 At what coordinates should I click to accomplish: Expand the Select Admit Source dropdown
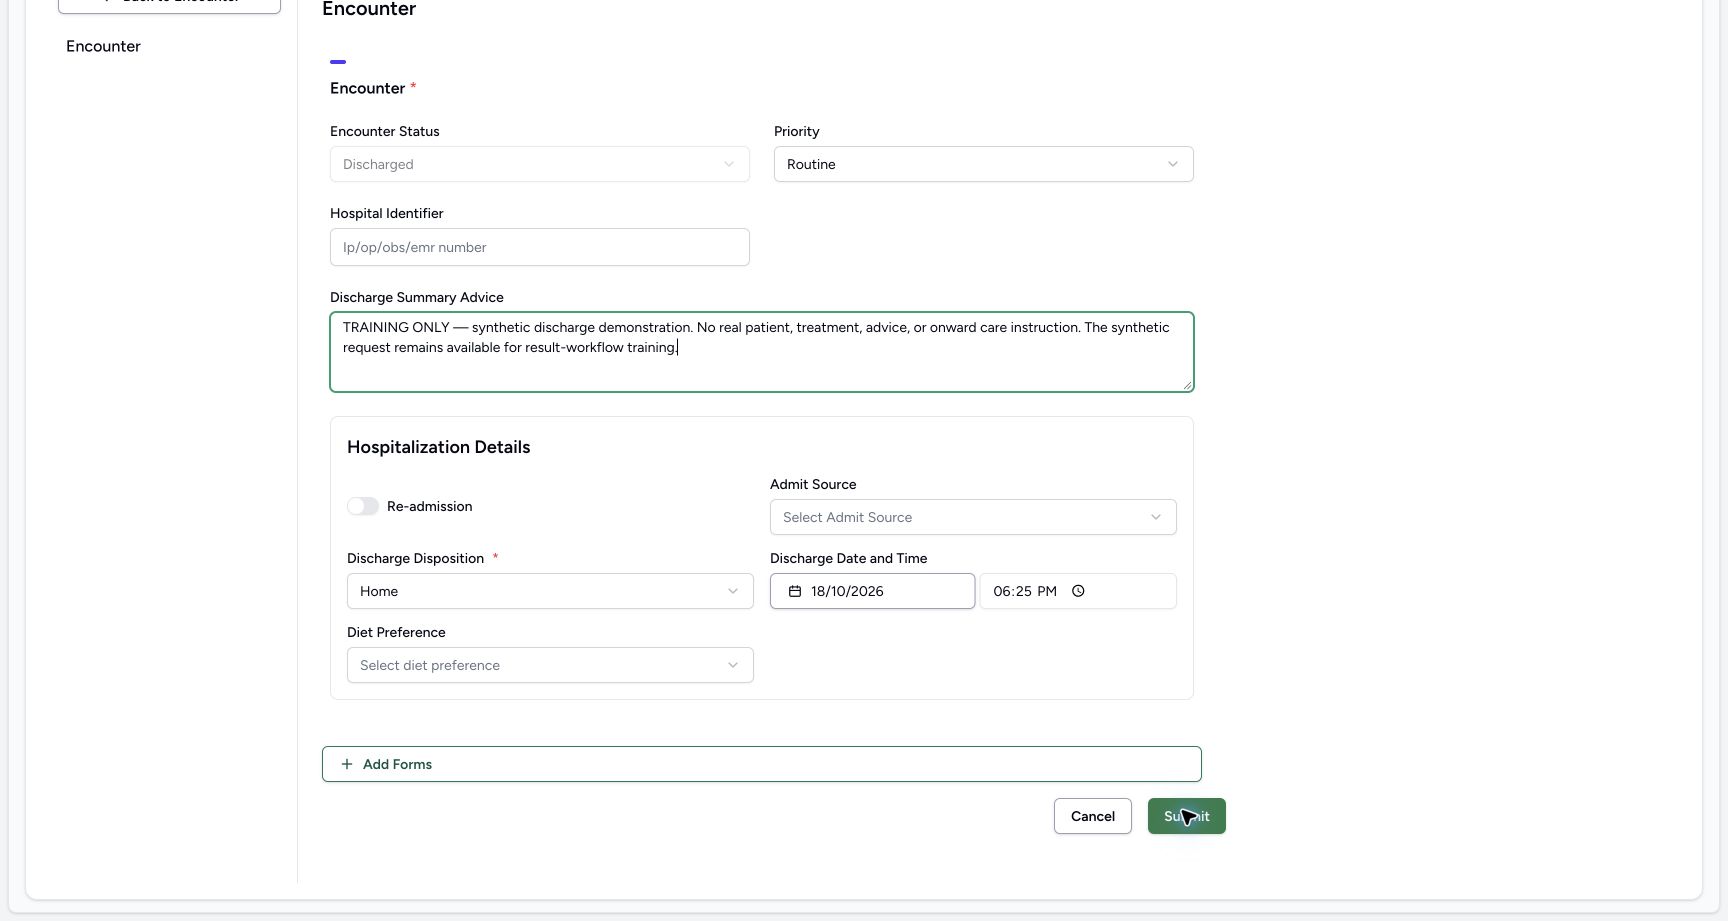(x=973, y=517)
